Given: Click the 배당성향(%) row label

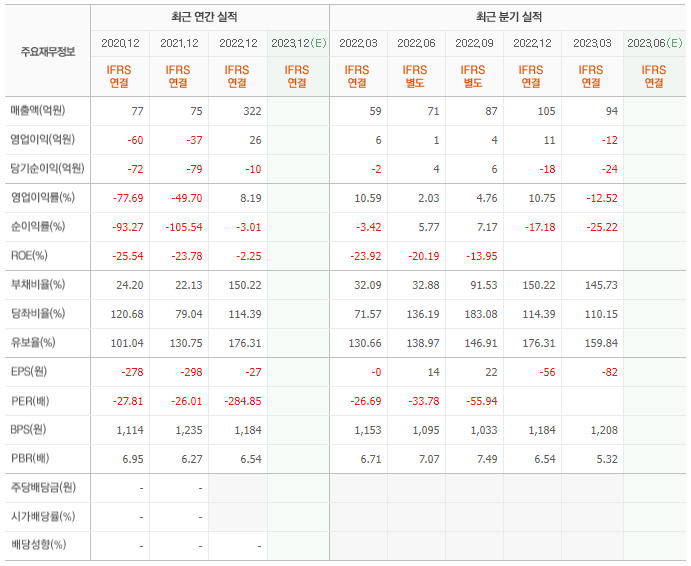Looking at the screenshot, I should coord(38,545).
